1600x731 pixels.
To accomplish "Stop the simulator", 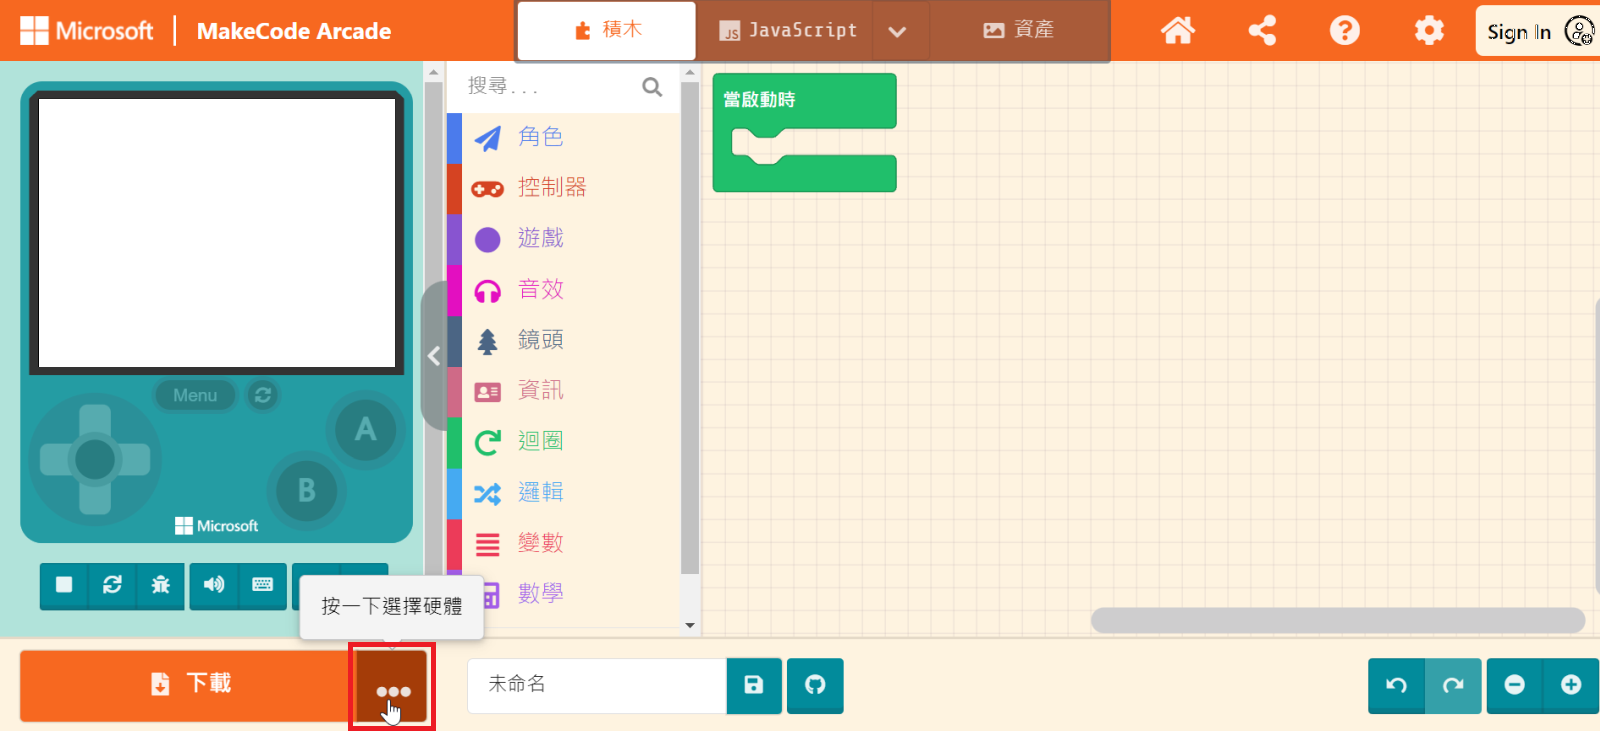I will pyautogui.click(x=64, y=585).
